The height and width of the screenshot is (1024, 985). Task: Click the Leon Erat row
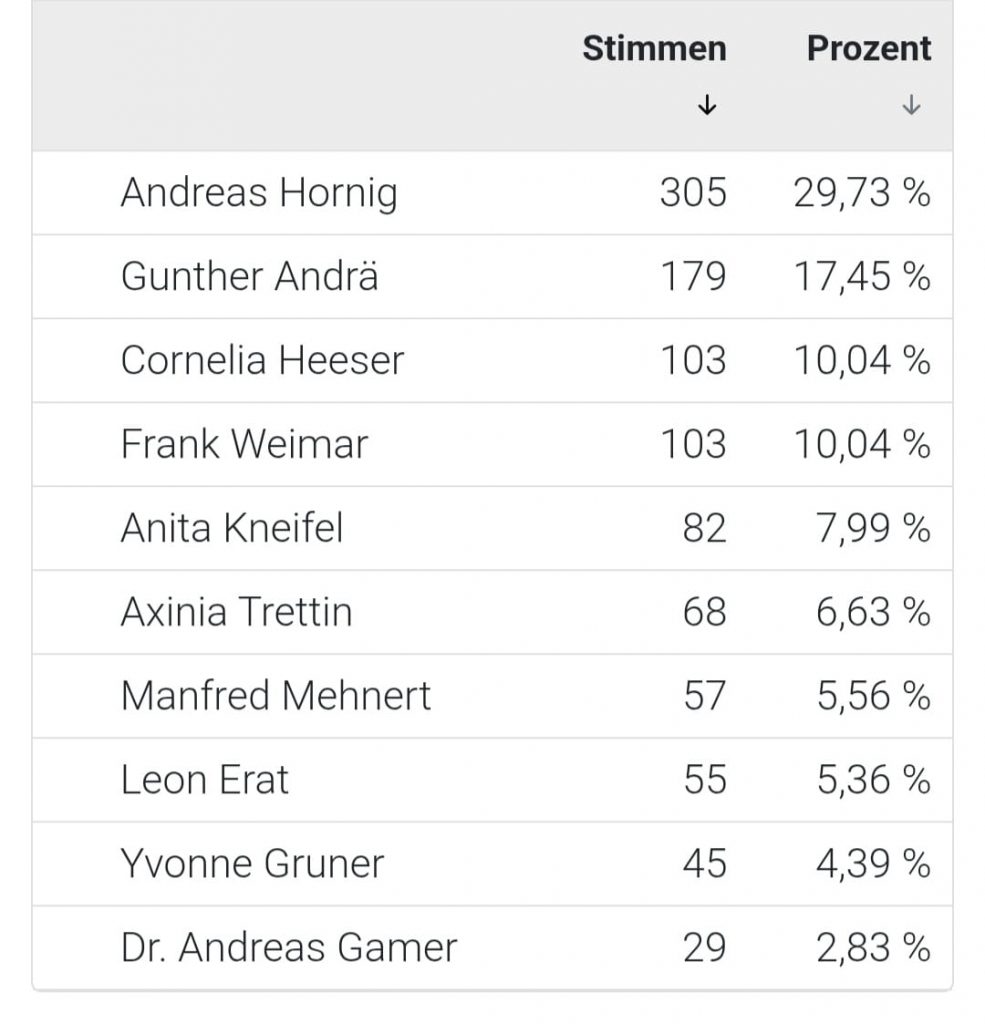(x=205, y=780)
